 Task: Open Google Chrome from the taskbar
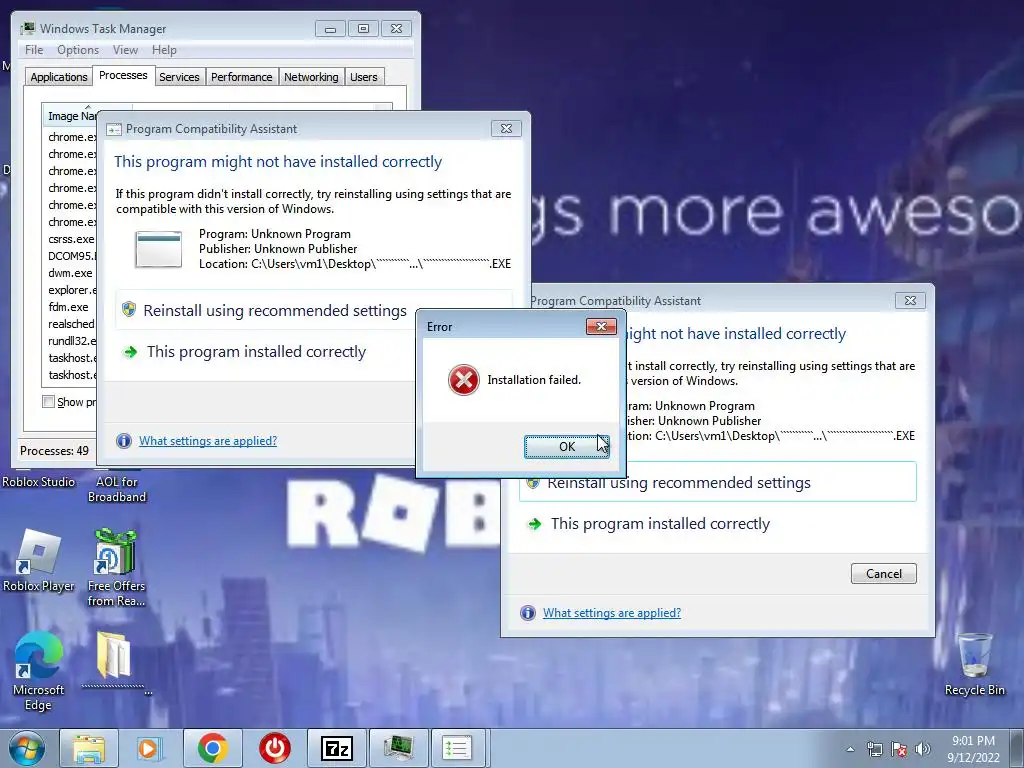[x=212, y=748]
